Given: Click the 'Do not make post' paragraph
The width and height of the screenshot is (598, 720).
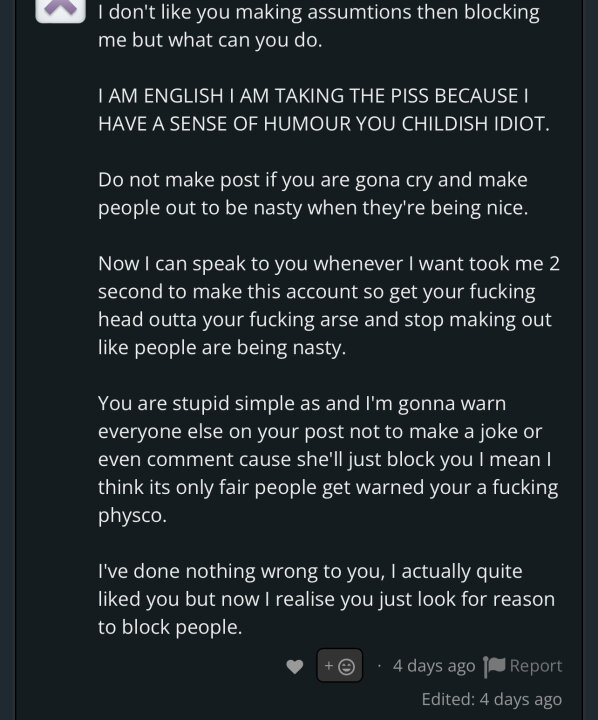Looking at the screenshot, I should tap(313, 194).
